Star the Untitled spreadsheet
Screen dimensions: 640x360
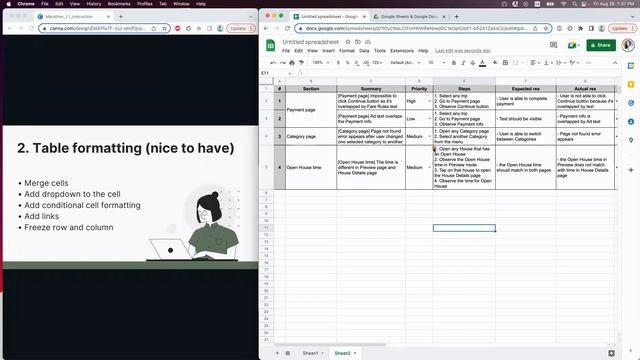click(348, 42)
